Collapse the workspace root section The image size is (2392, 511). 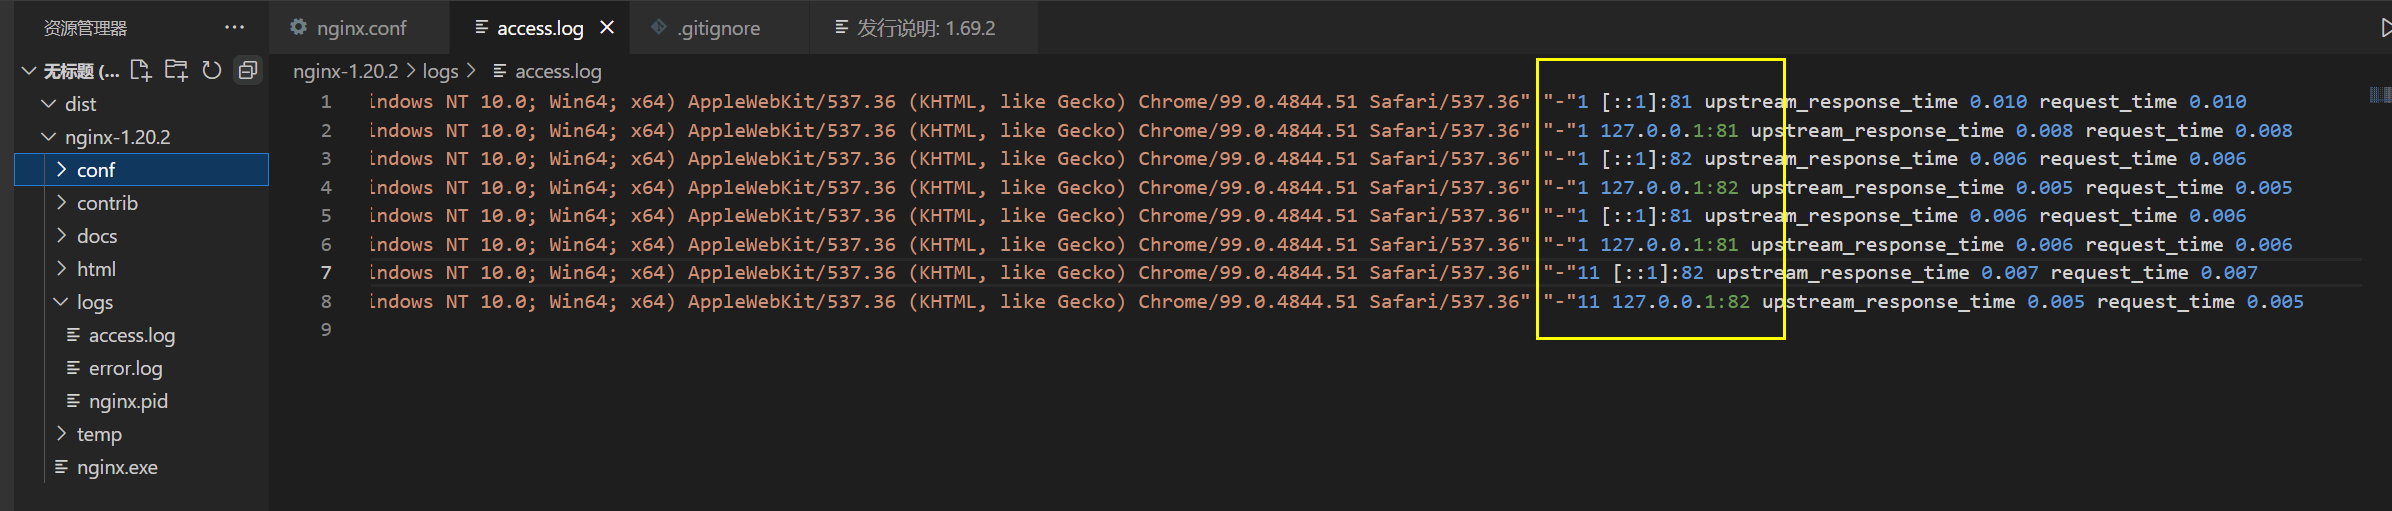coord(29,71)
